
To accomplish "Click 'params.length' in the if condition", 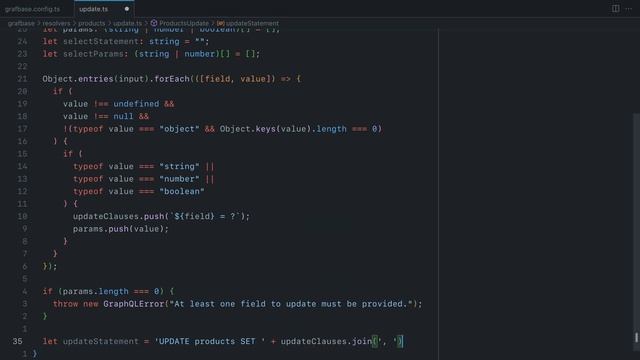I will click(x=96, y=291).
